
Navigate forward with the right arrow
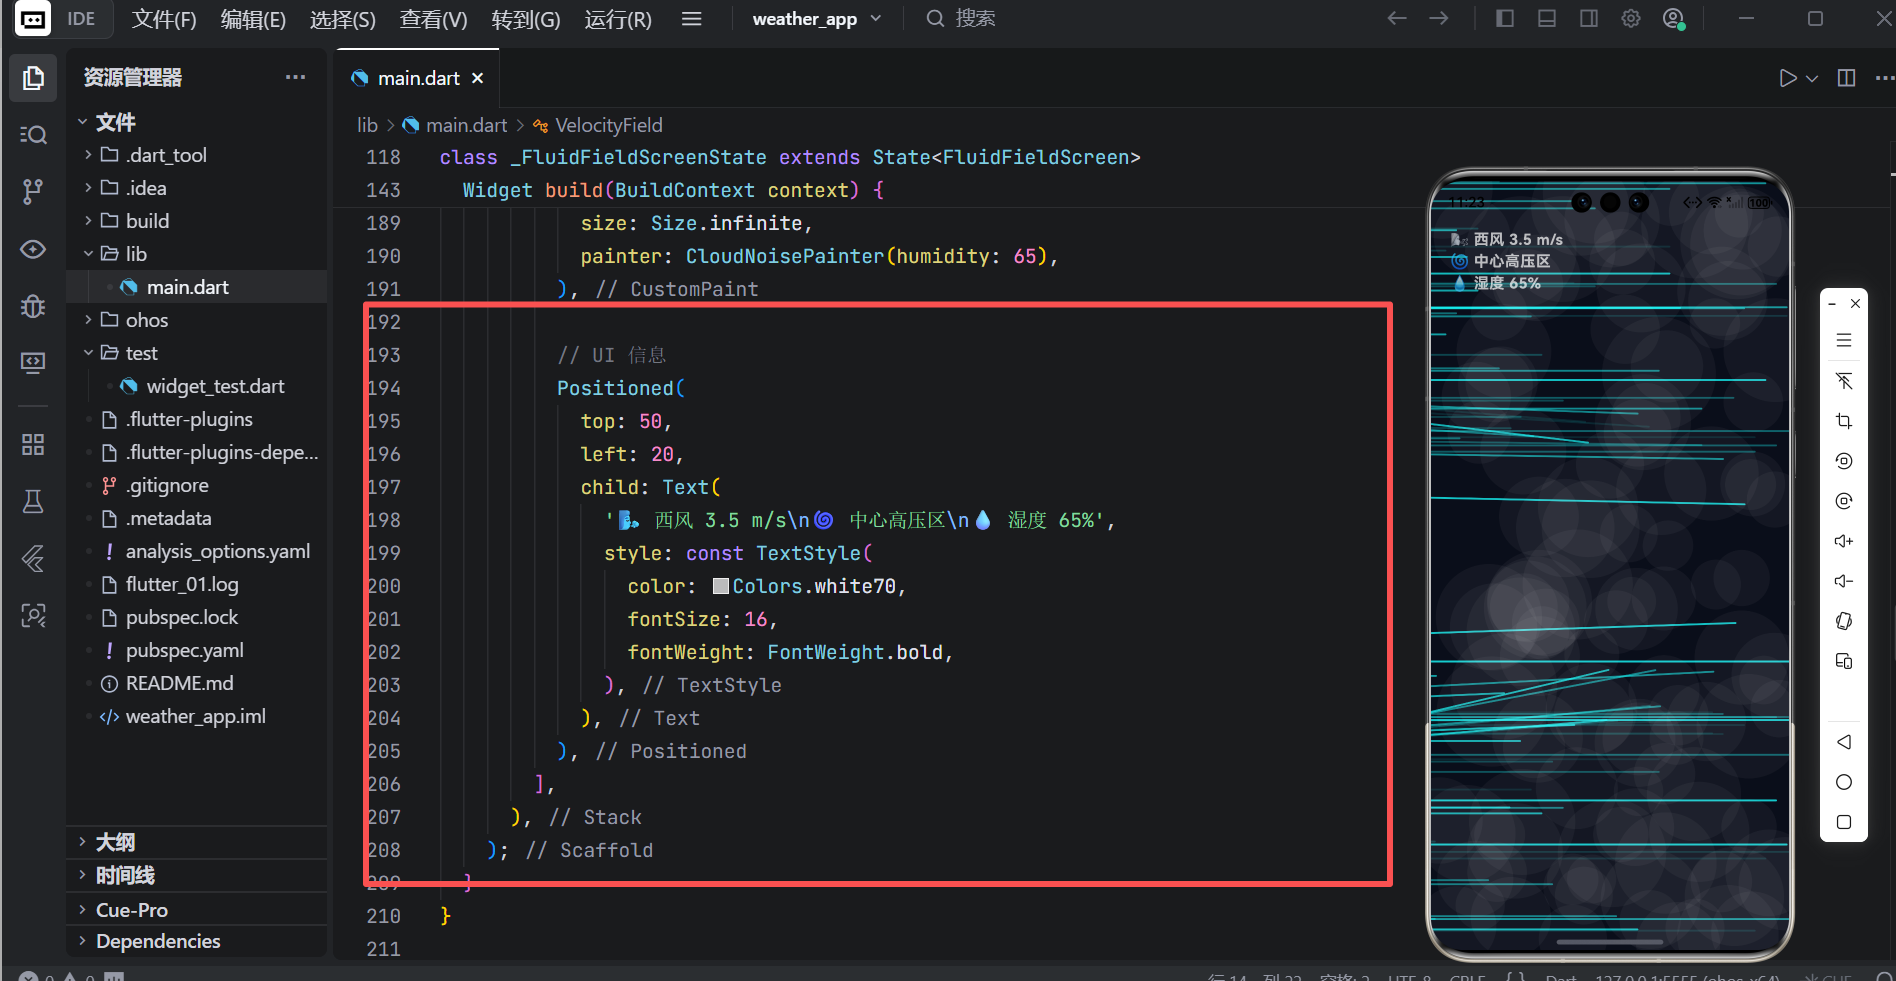coord(1439,18)
